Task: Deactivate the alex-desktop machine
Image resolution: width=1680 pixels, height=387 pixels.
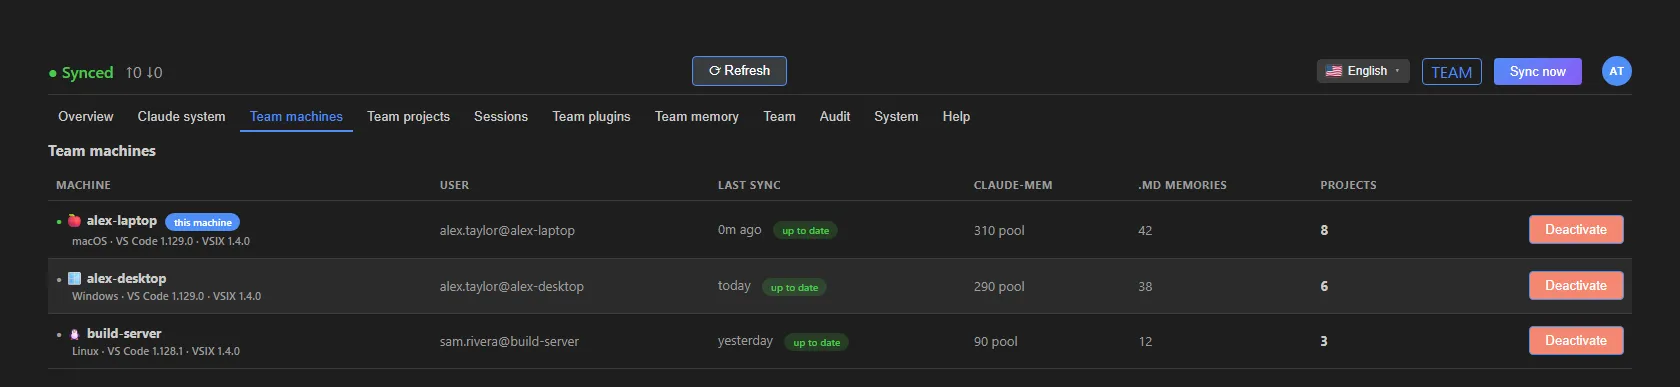Action: pyautogui.click(x=1576, y=285)
